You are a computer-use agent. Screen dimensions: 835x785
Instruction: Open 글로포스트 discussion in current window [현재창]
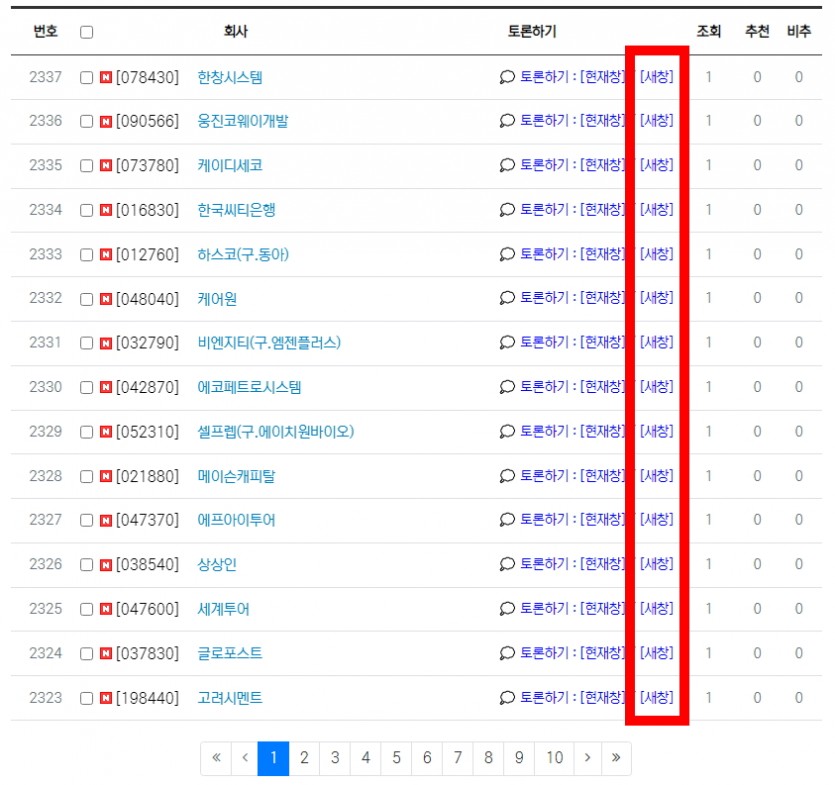point(602,653)
